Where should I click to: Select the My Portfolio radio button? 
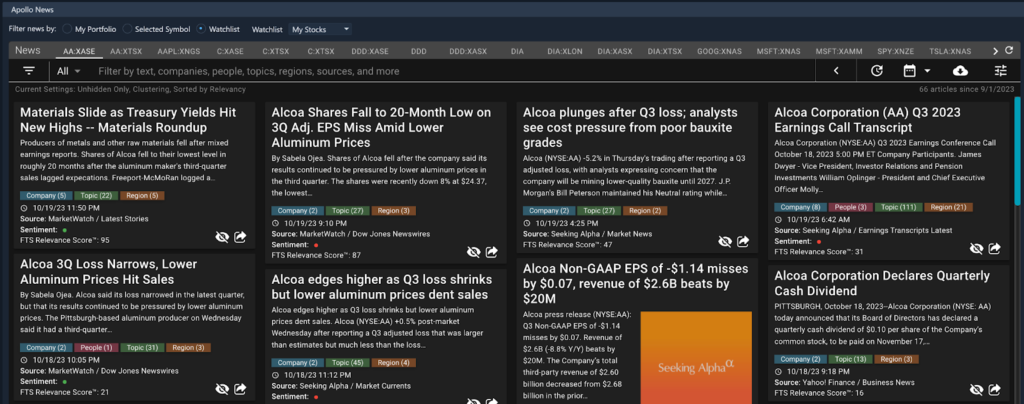[x=66, y=29]
